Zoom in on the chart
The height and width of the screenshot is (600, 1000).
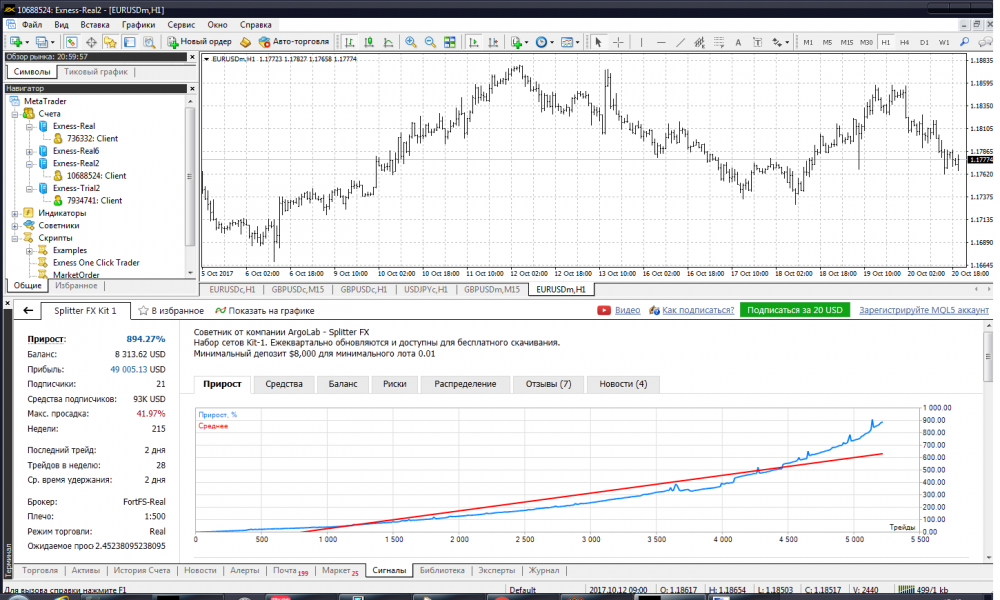[411, 42]
